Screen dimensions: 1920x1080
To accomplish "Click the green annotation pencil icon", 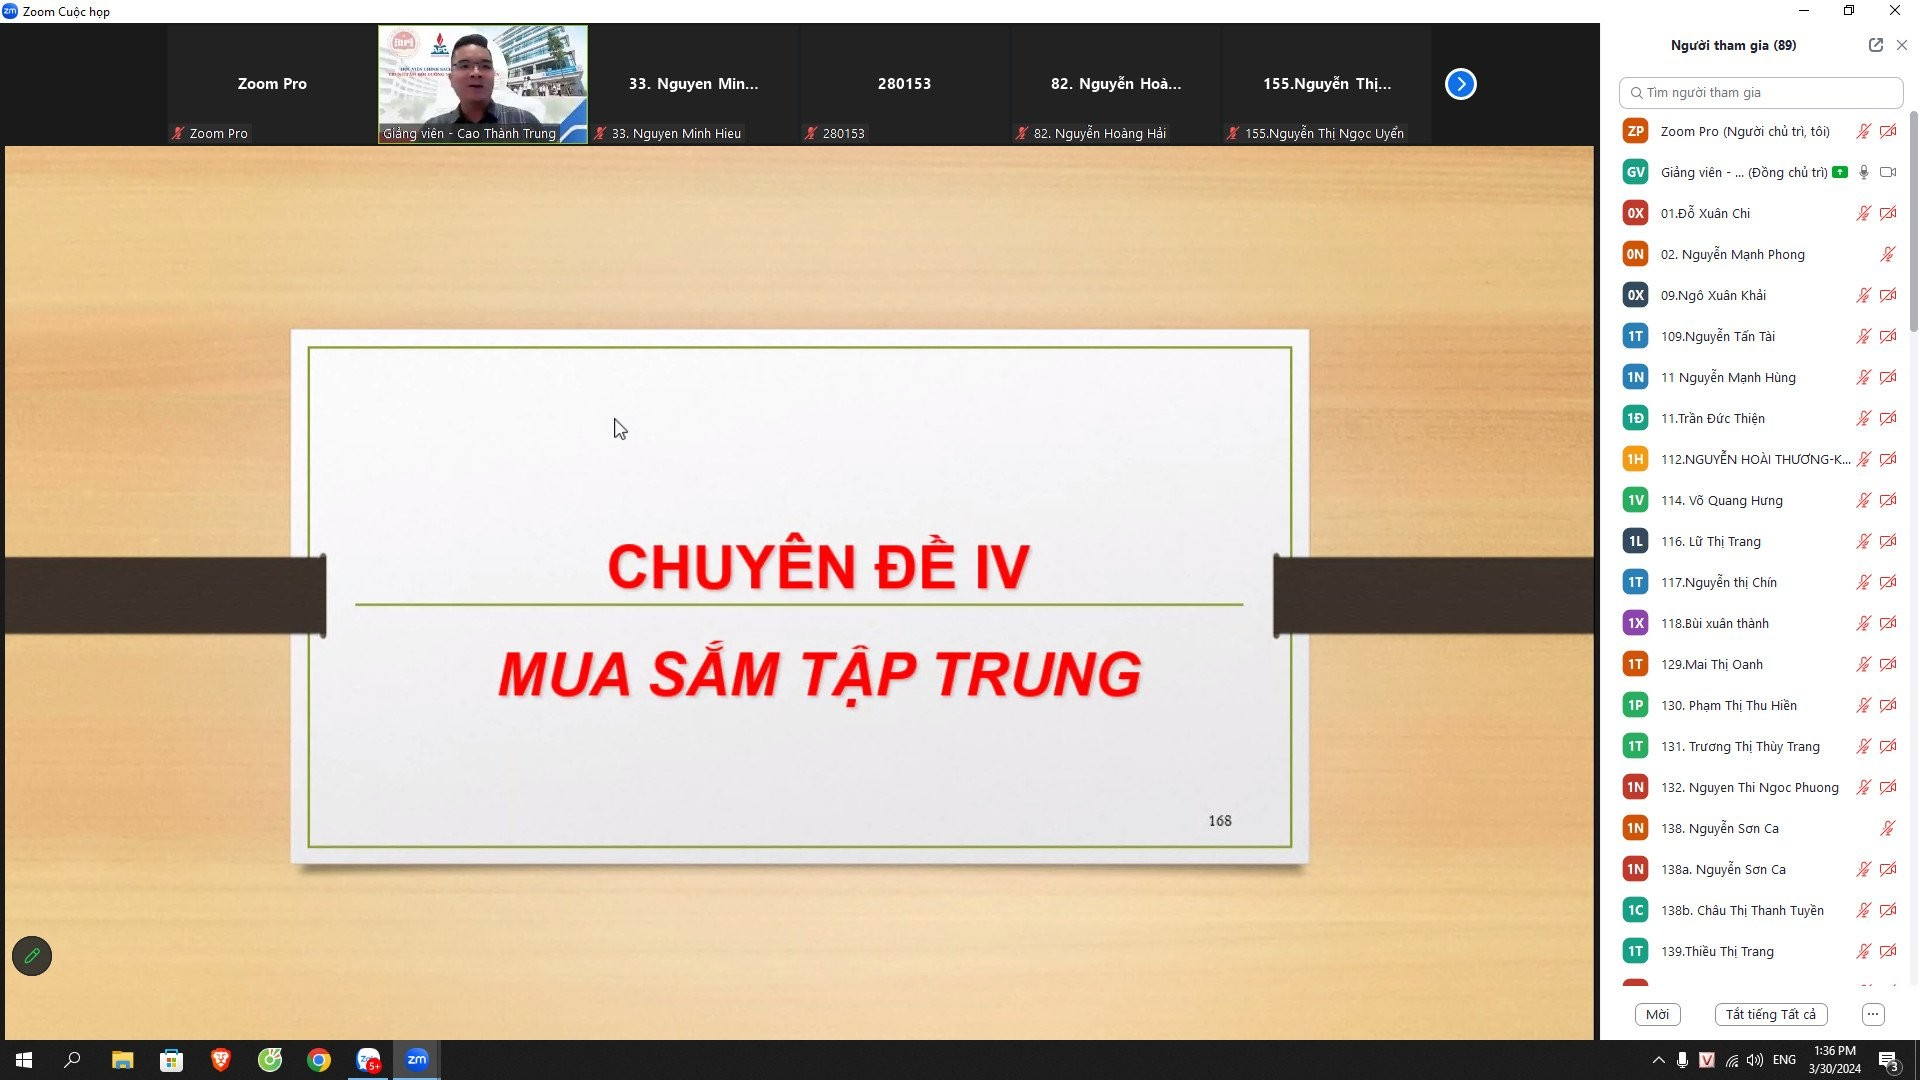I will (32, 956).
